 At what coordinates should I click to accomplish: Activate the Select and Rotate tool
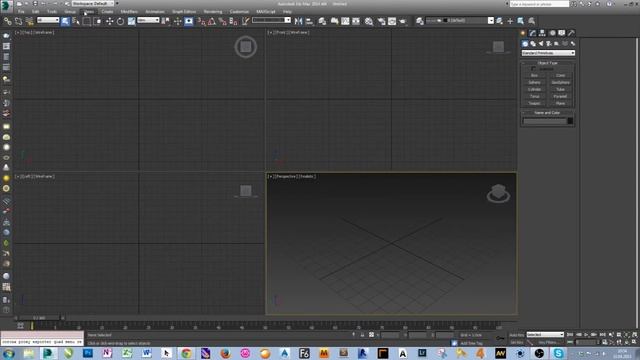120,21
